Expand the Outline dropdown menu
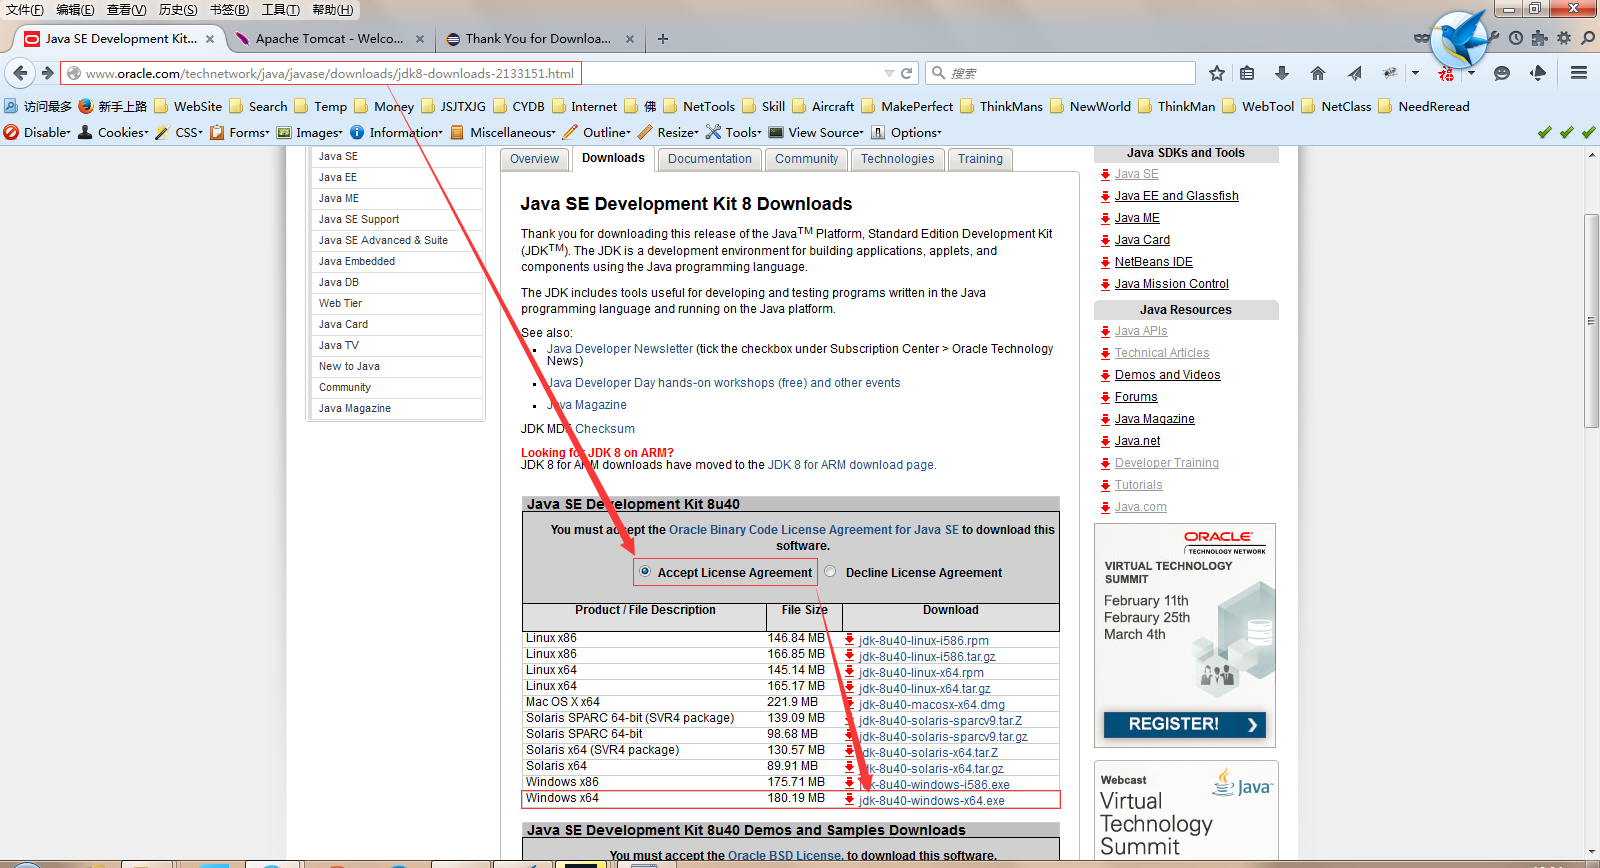The image size is (1600, 868). (x=597, y=132)
